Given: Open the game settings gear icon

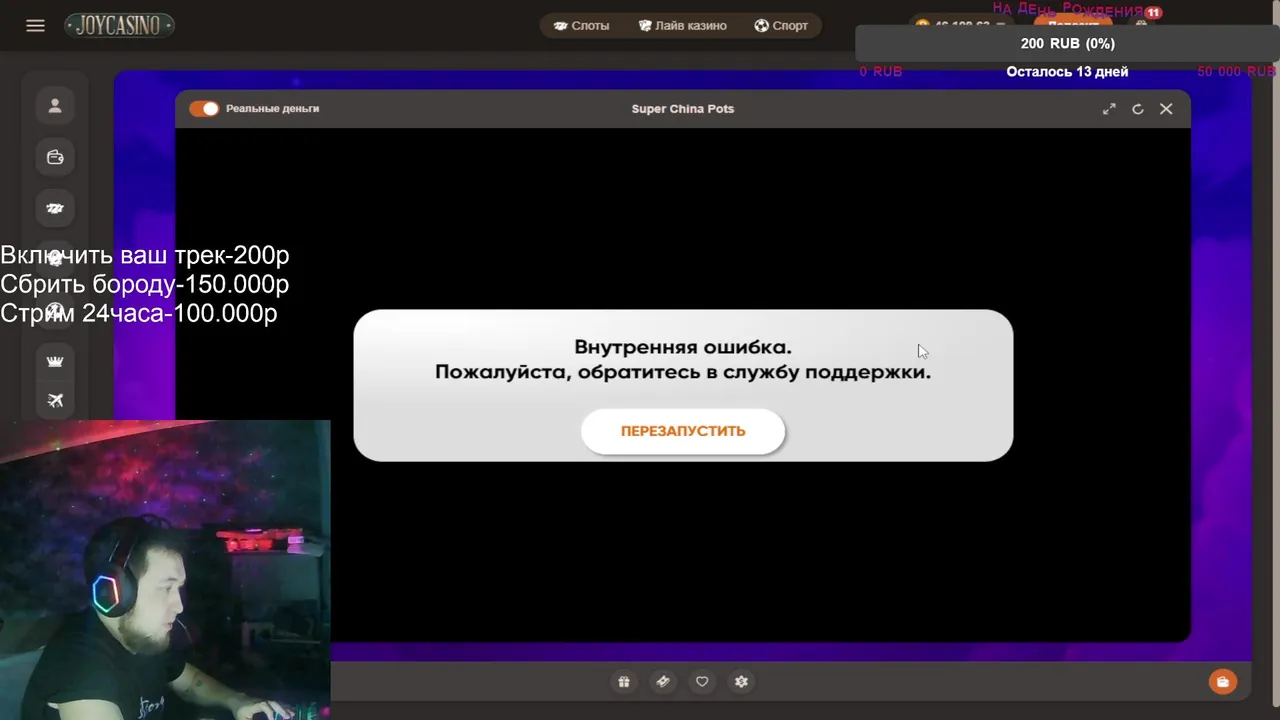Looking at the screenshot, I should (741, 682).
